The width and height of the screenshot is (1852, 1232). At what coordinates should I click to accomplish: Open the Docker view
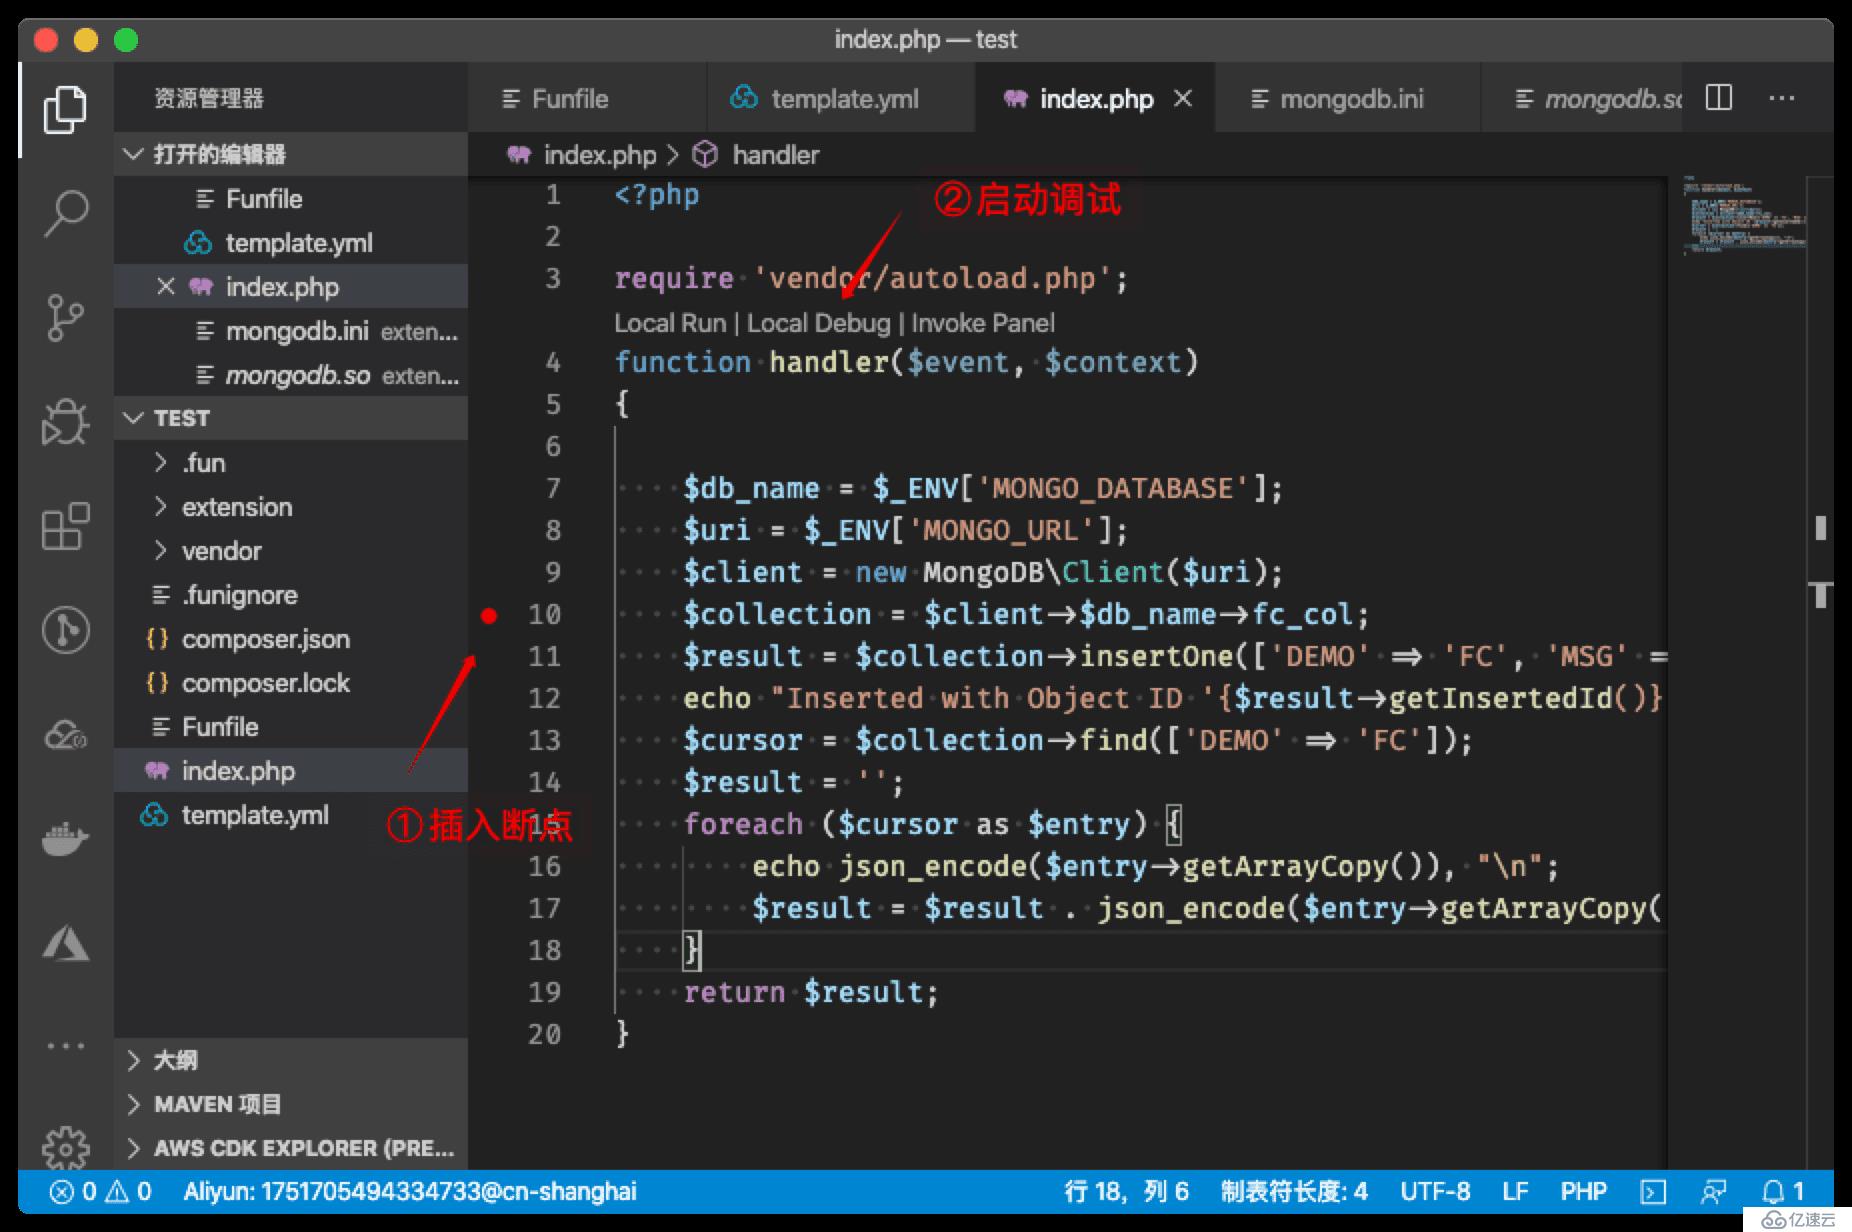[x=65, y=838]
